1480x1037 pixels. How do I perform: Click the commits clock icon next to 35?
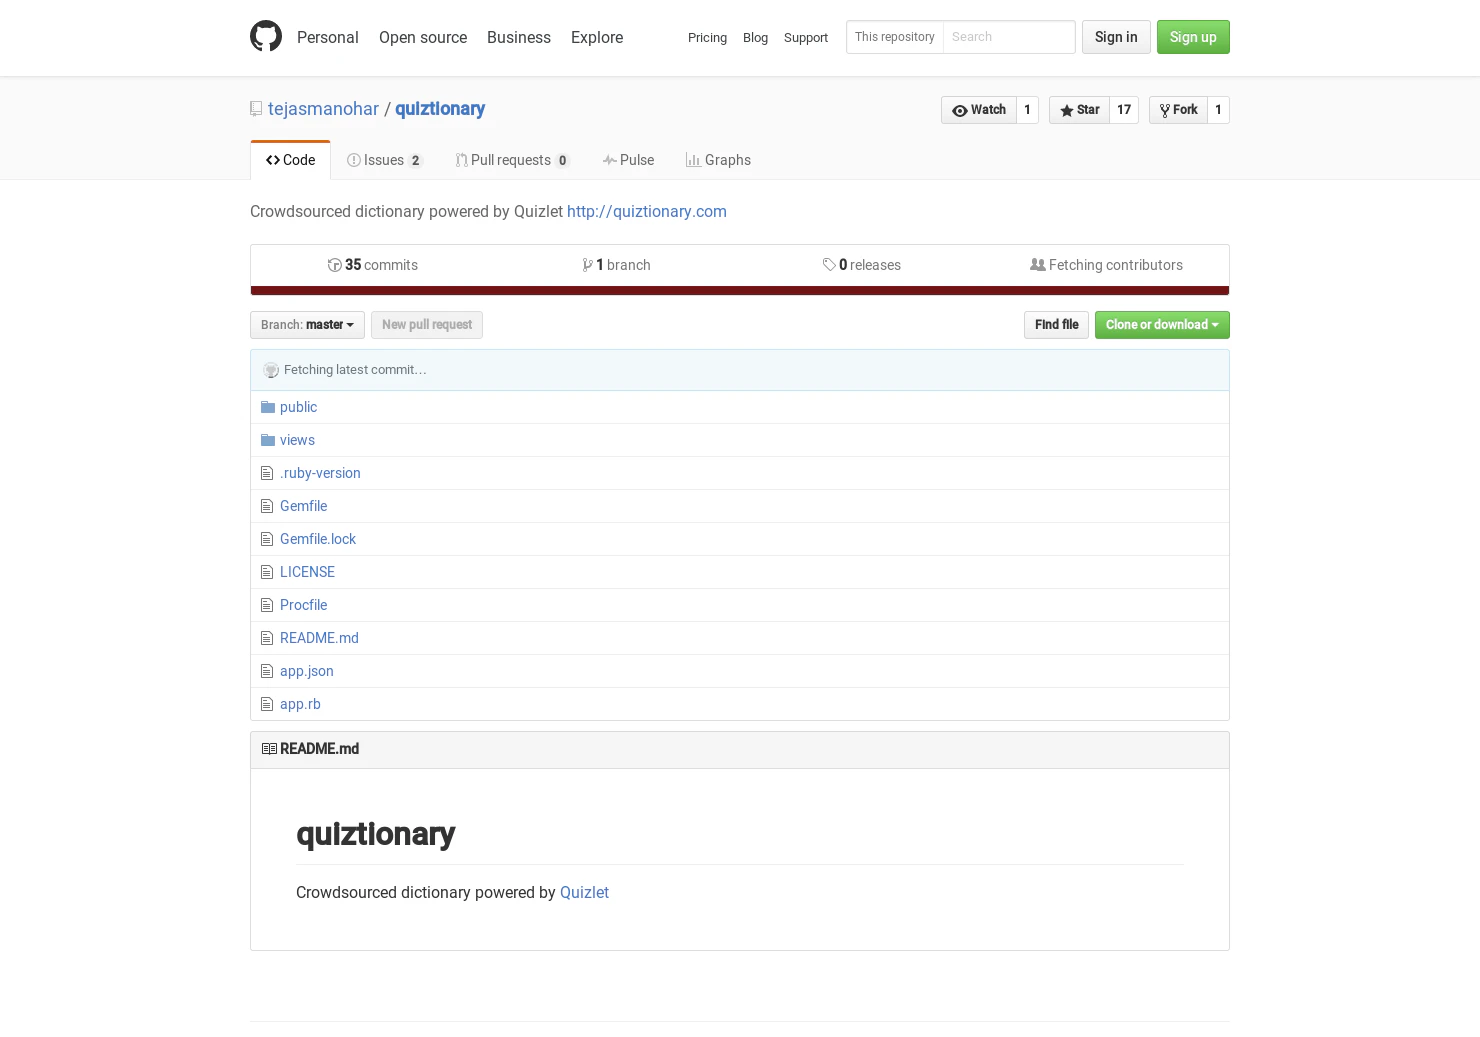pyautogui.click(x=335, y=265)
